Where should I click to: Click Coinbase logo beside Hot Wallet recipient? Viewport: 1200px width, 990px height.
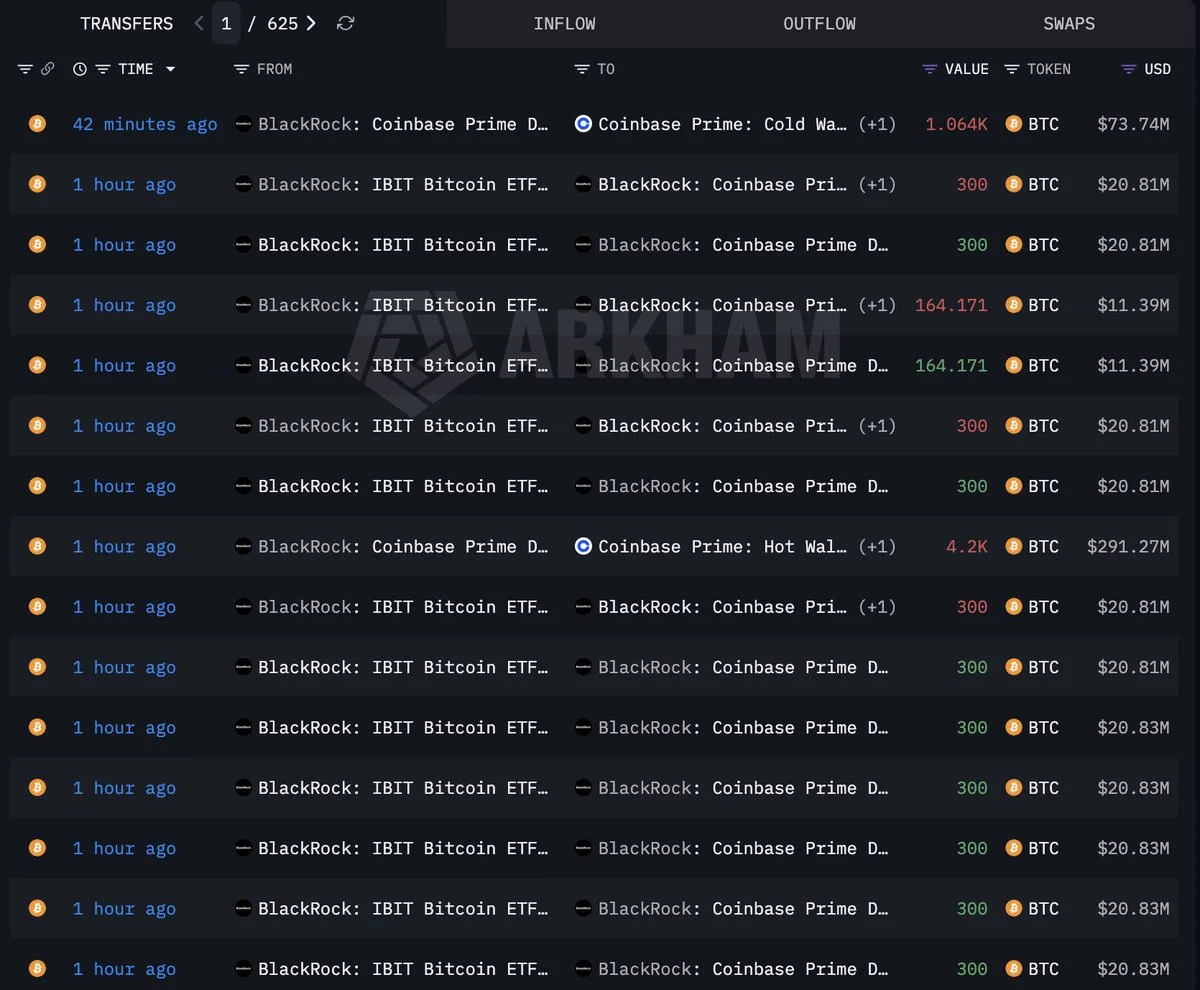[x=583, y=546]
